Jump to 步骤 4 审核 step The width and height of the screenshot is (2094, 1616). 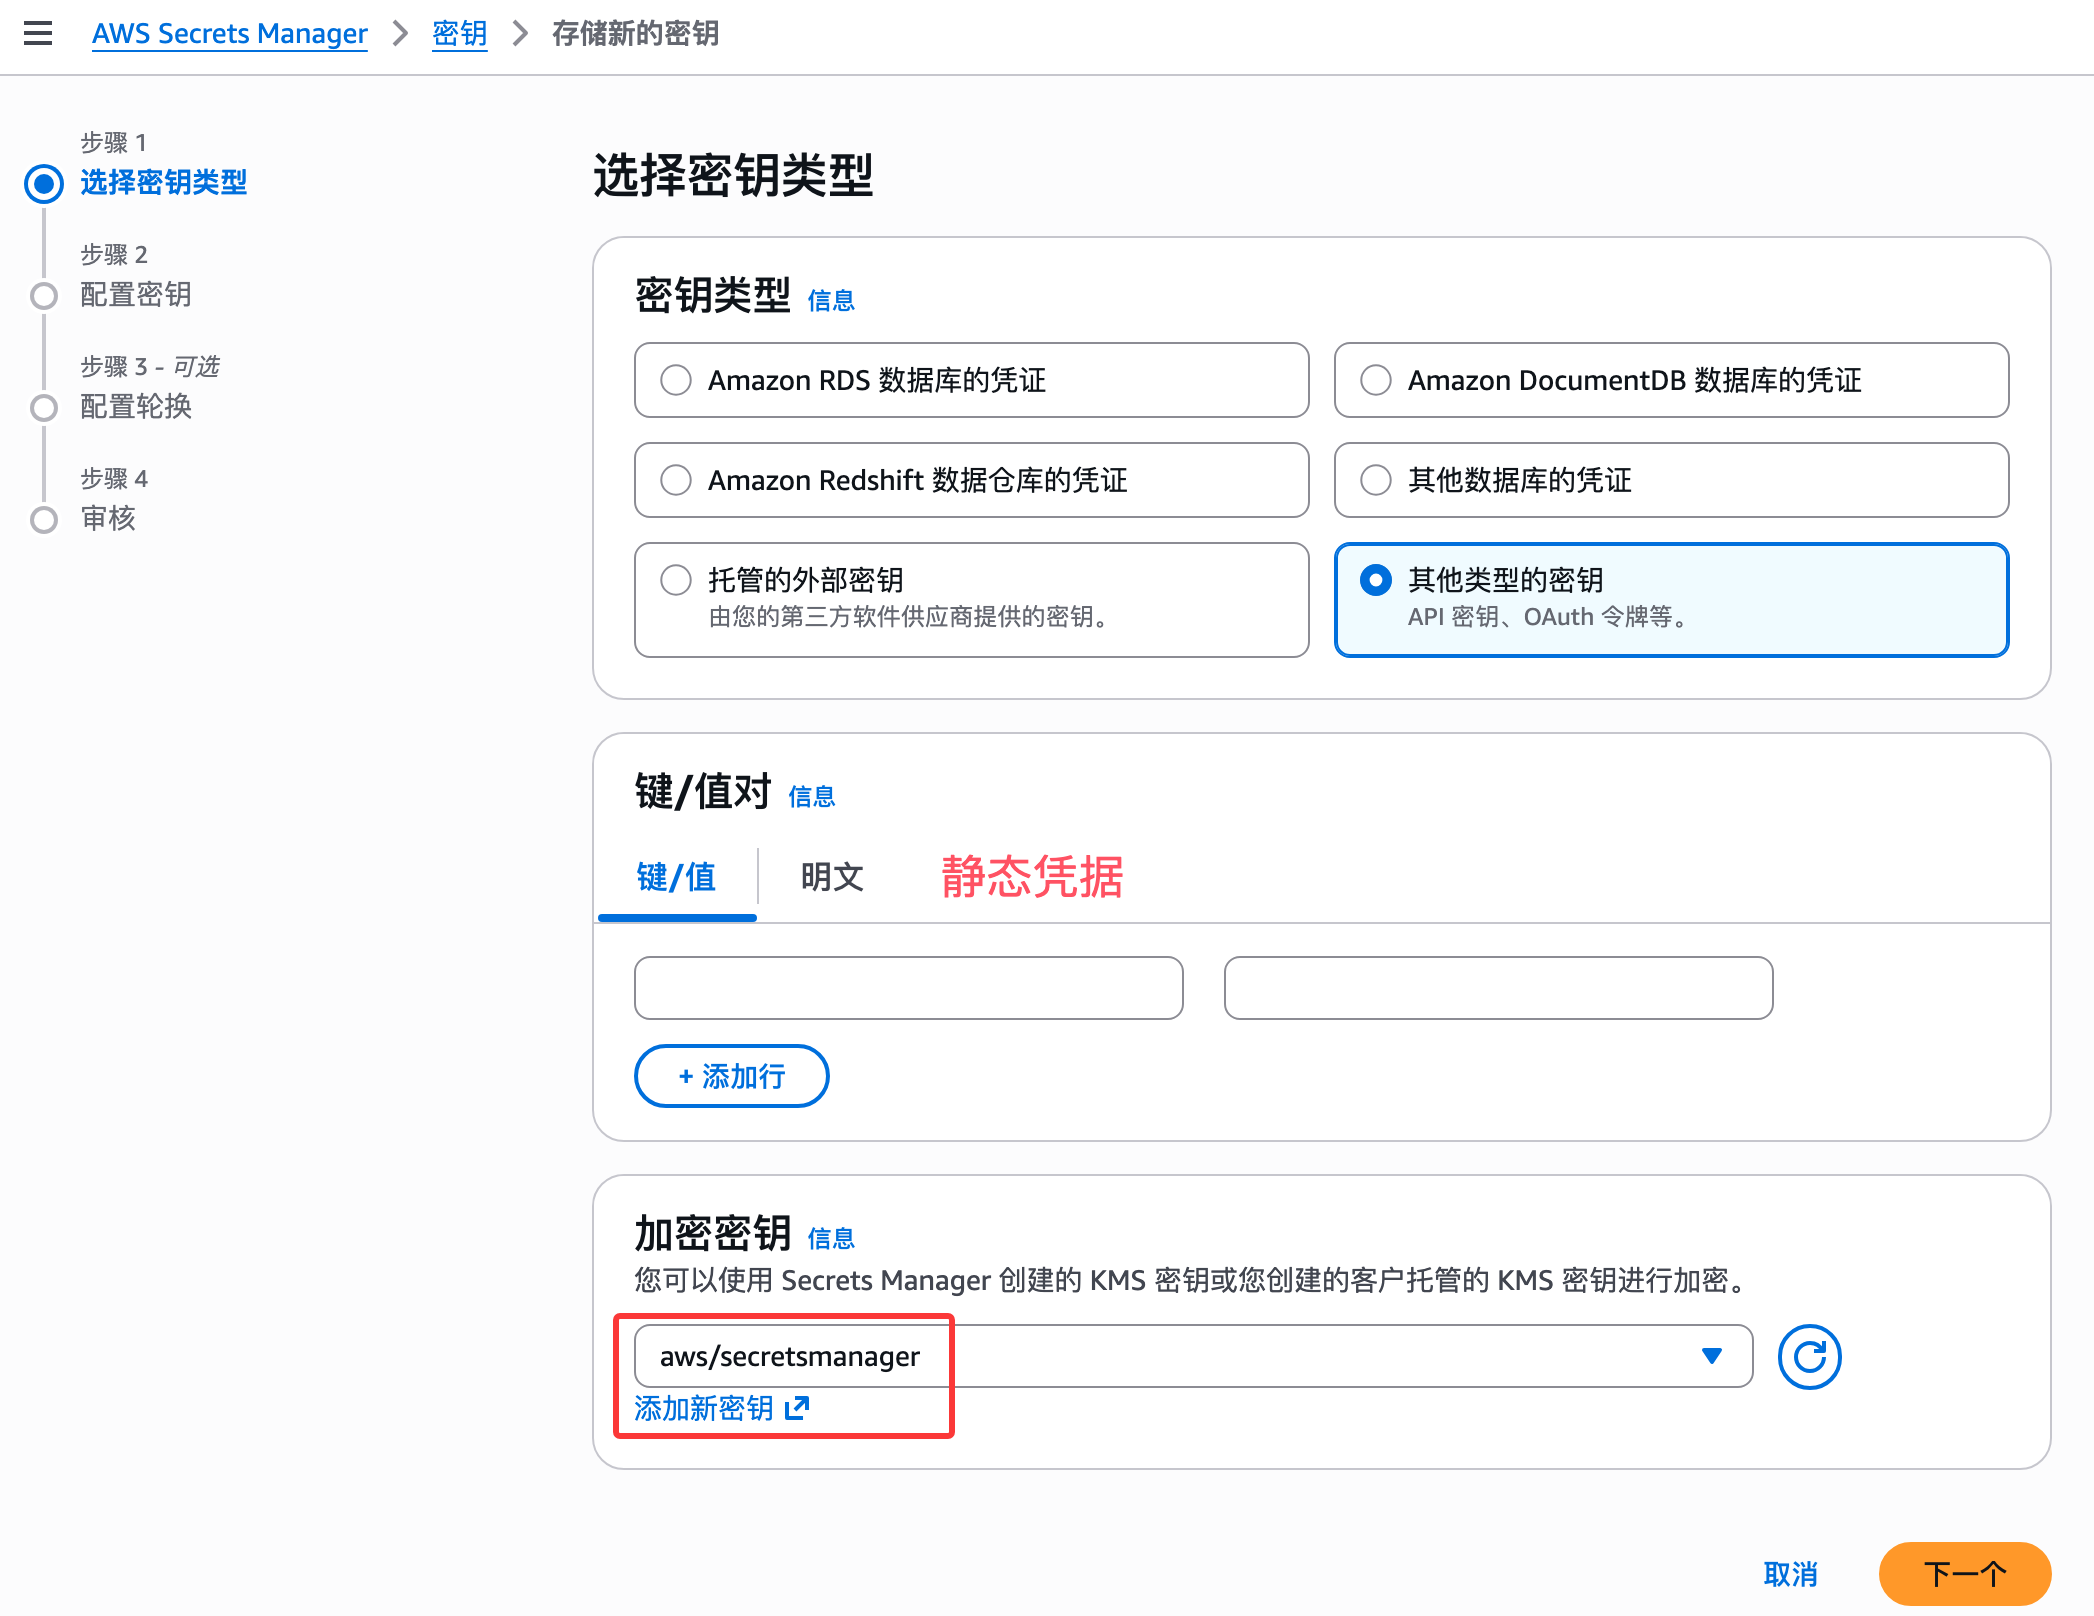pyautogui.click(x=107, y=519)
